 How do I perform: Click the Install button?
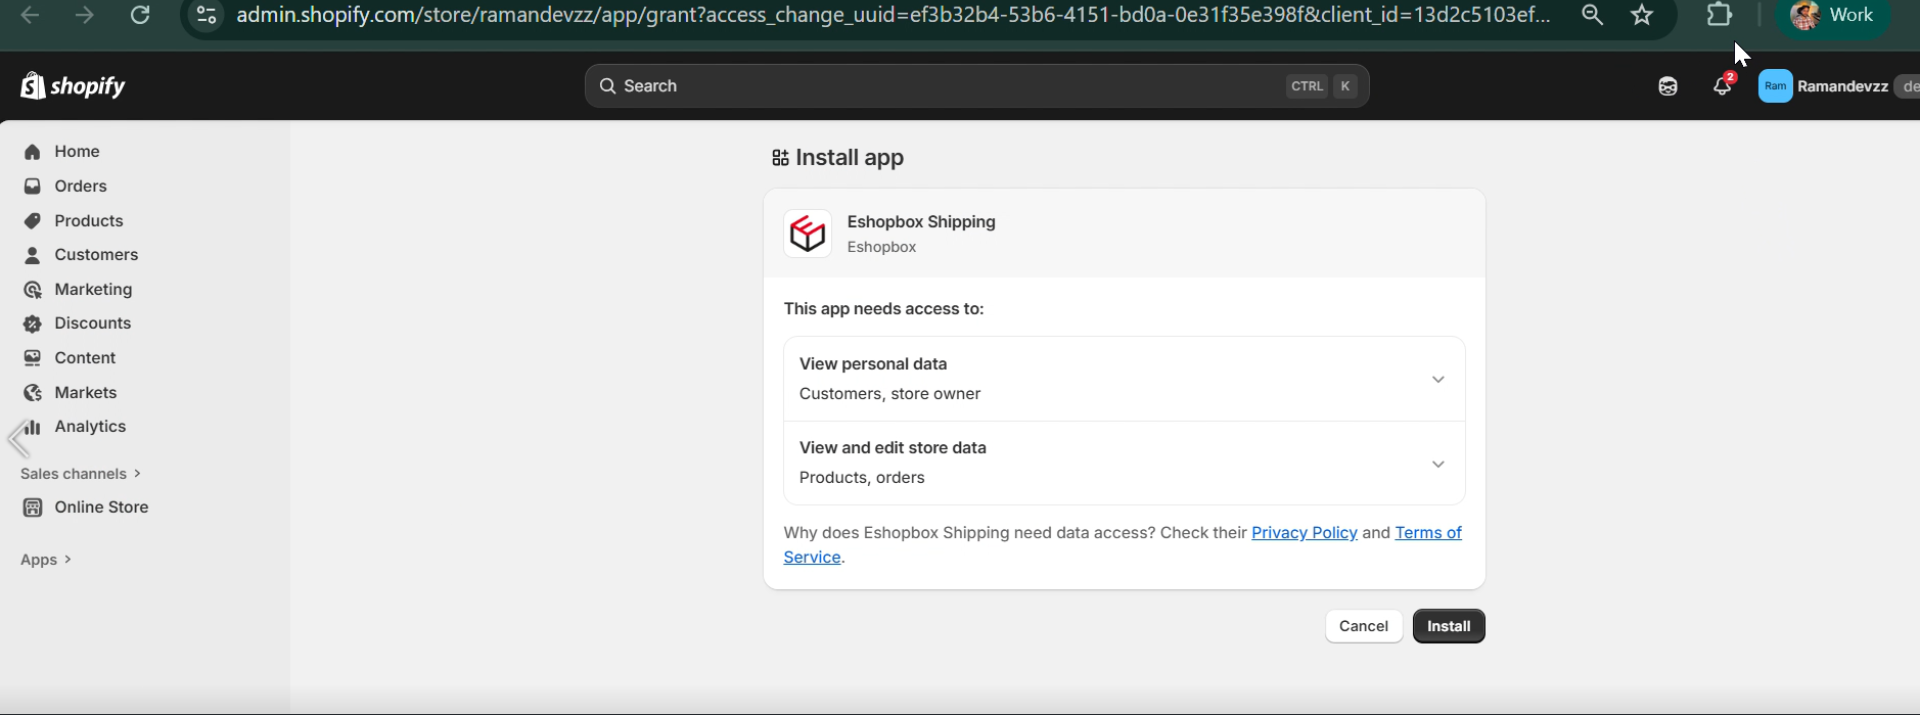[1448, 626]
